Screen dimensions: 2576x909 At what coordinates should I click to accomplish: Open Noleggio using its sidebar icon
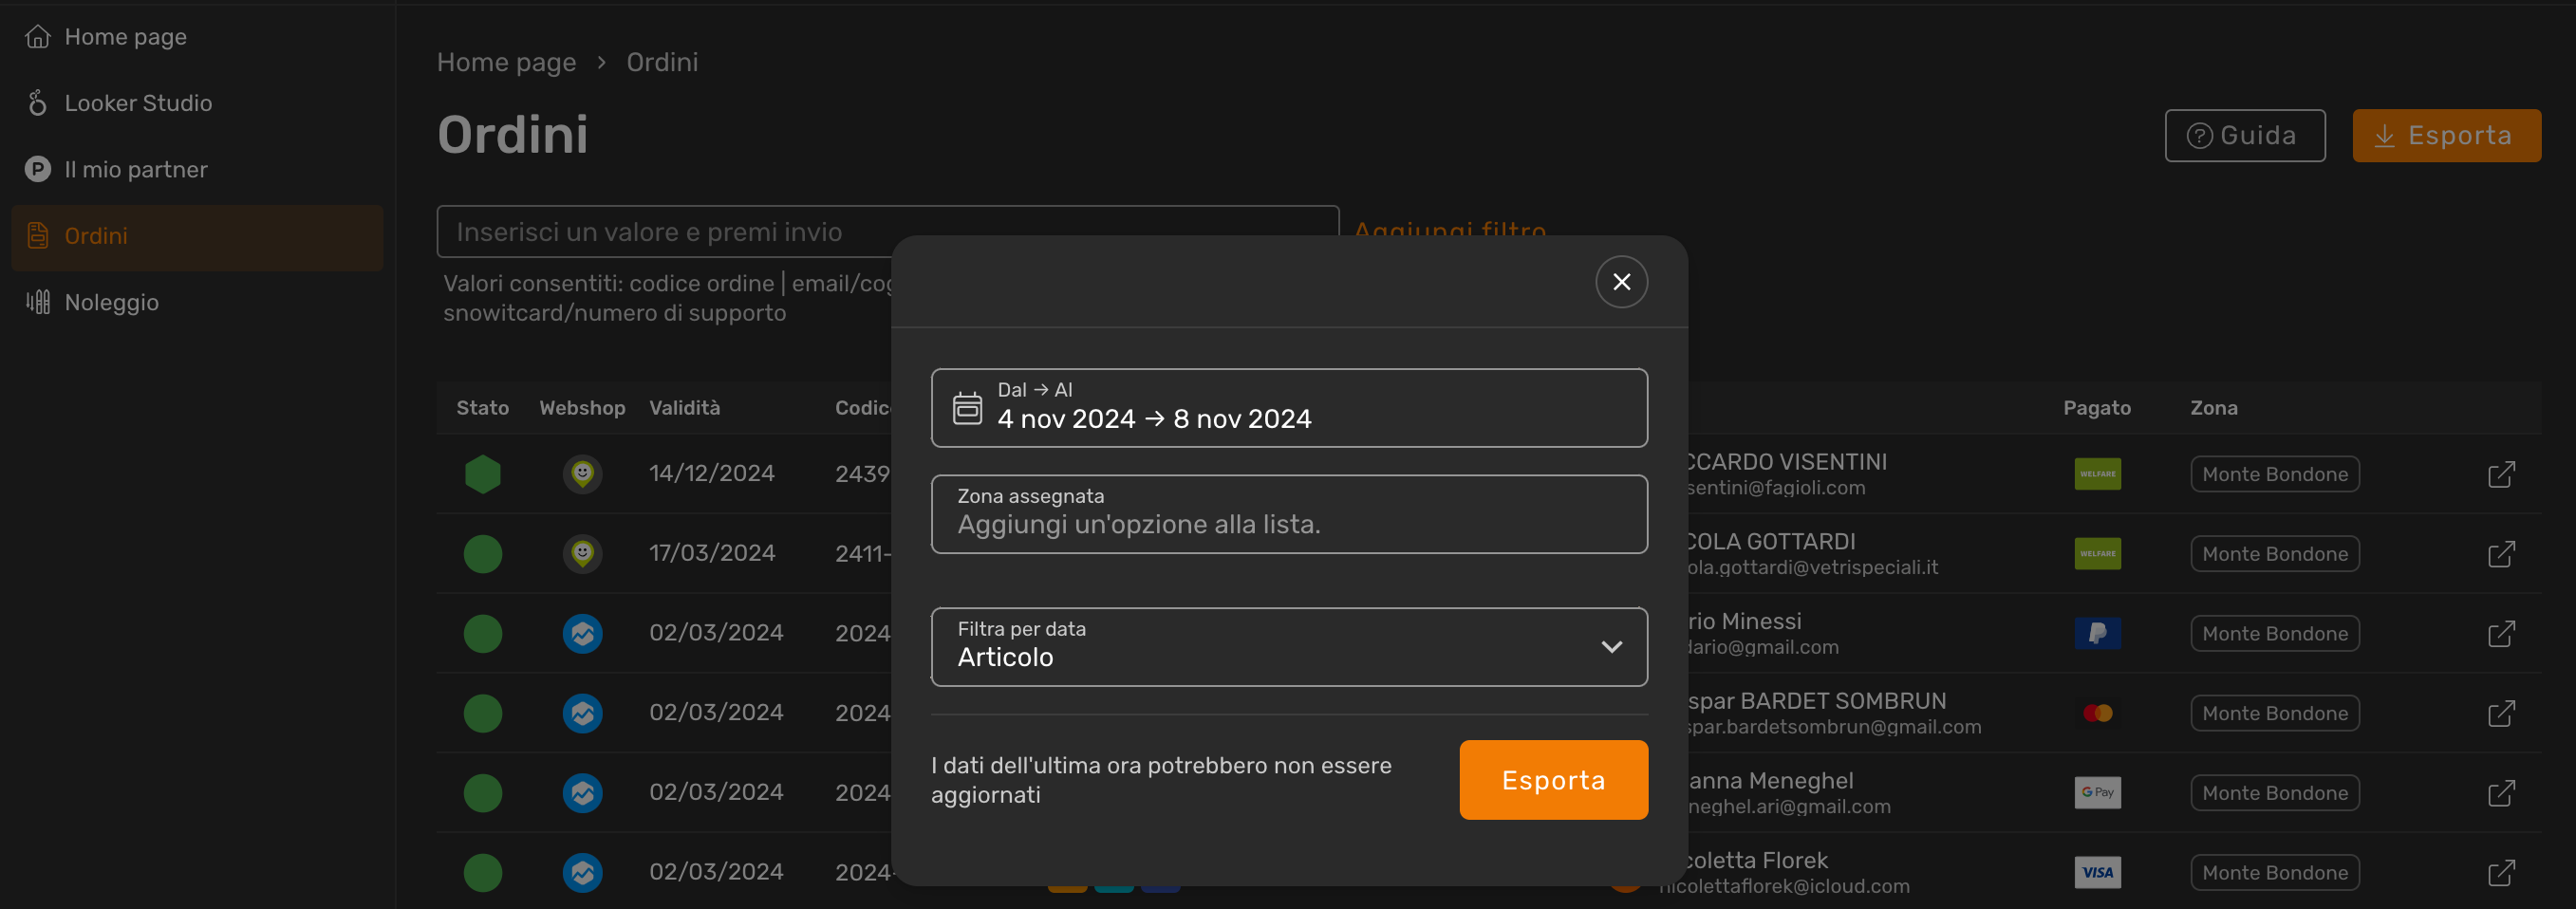click(38, 302)
